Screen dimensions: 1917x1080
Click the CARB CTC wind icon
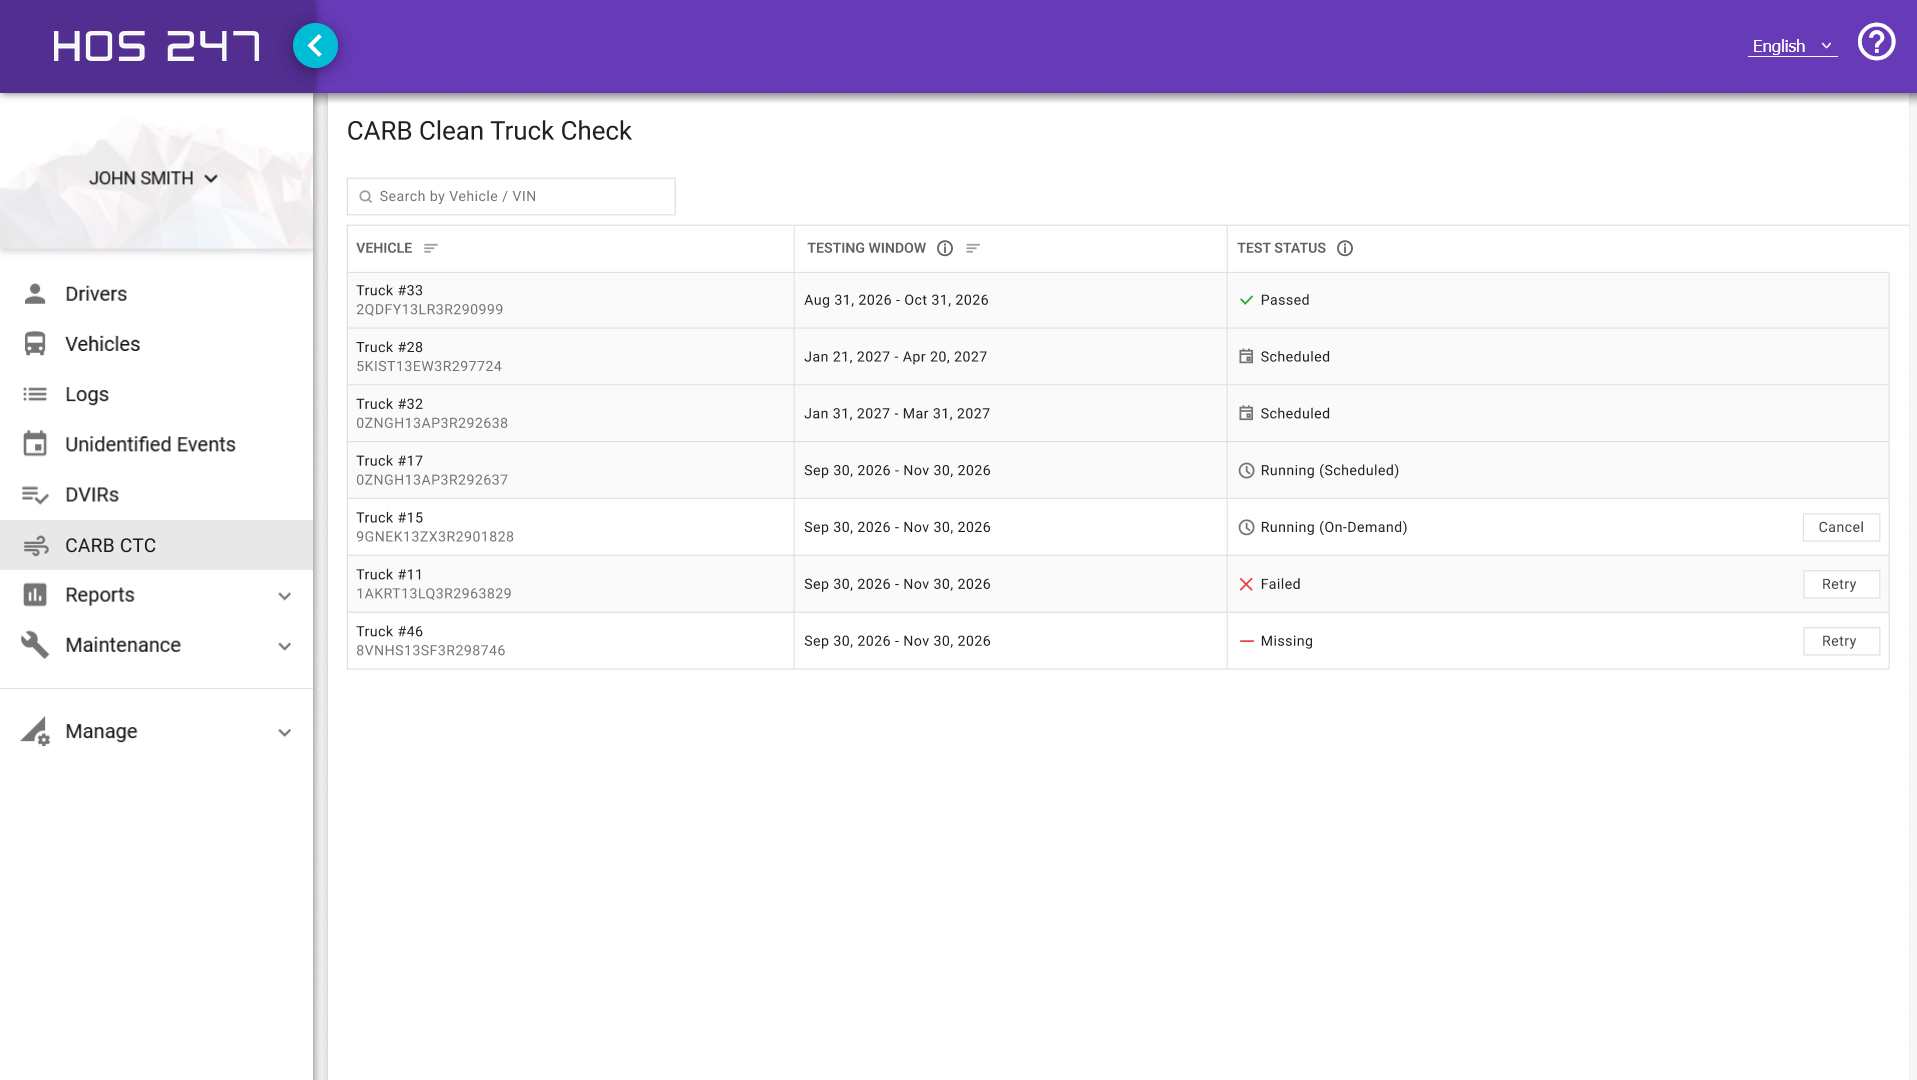35,545
